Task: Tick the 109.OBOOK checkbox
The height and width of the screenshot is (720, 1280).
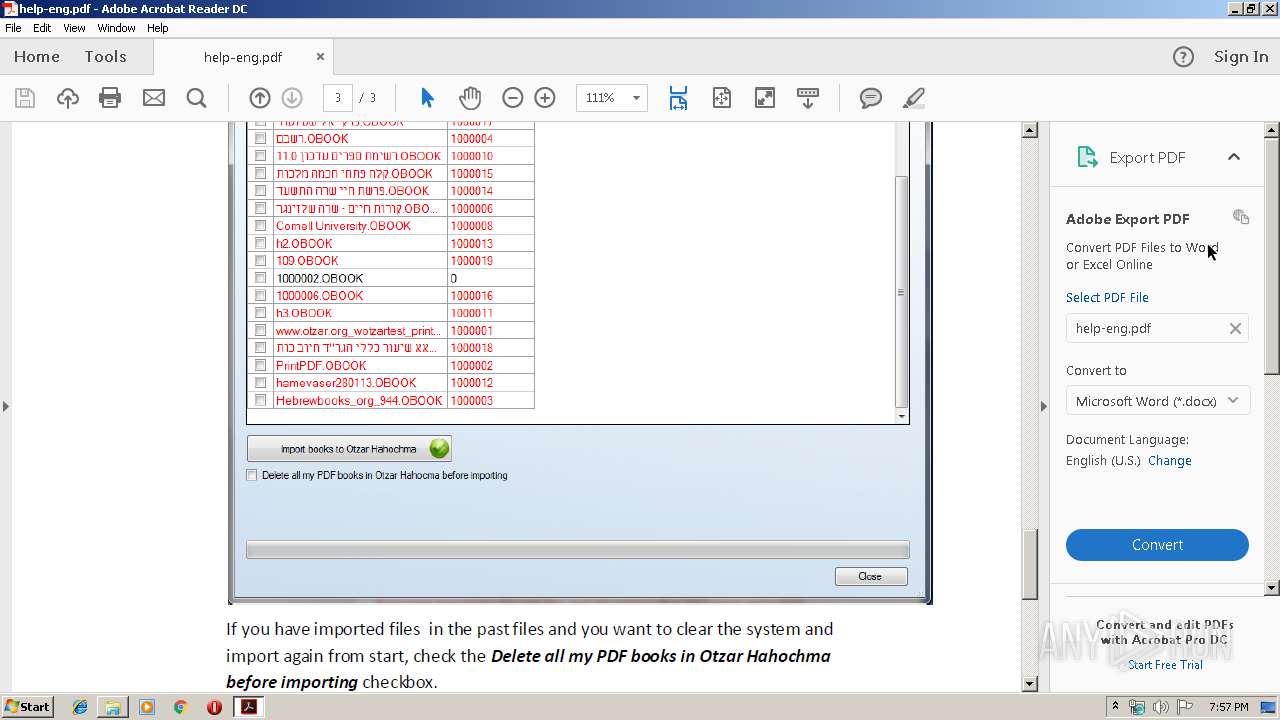Action: point(260,261)
